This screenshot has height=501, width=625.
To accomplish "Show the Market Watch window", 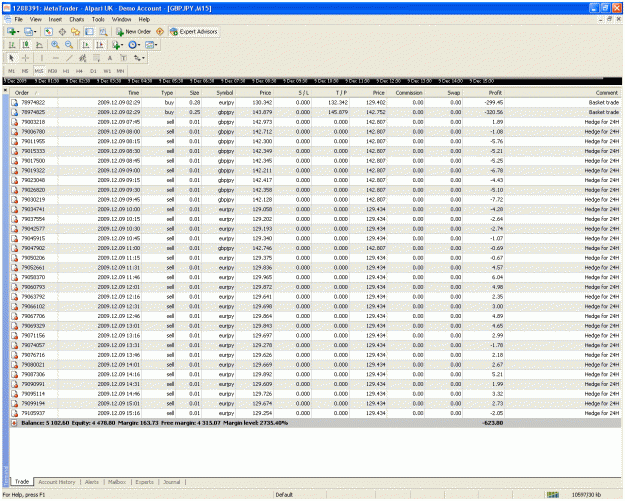I will pos(49,31).
